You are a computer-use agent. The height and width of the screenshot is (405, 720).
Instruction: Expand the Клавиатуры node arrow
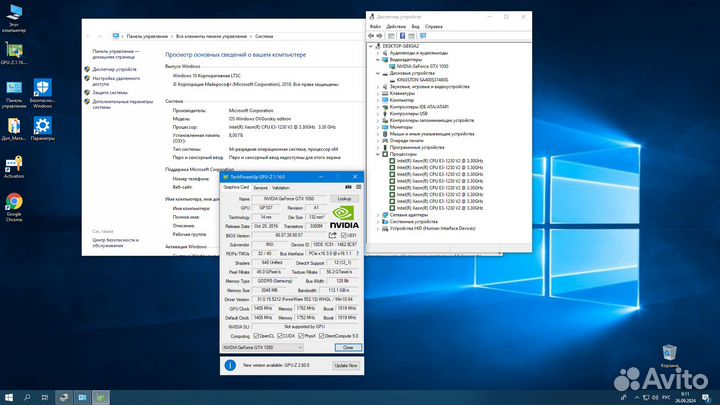pyautogui.click(x=378, y=93)
